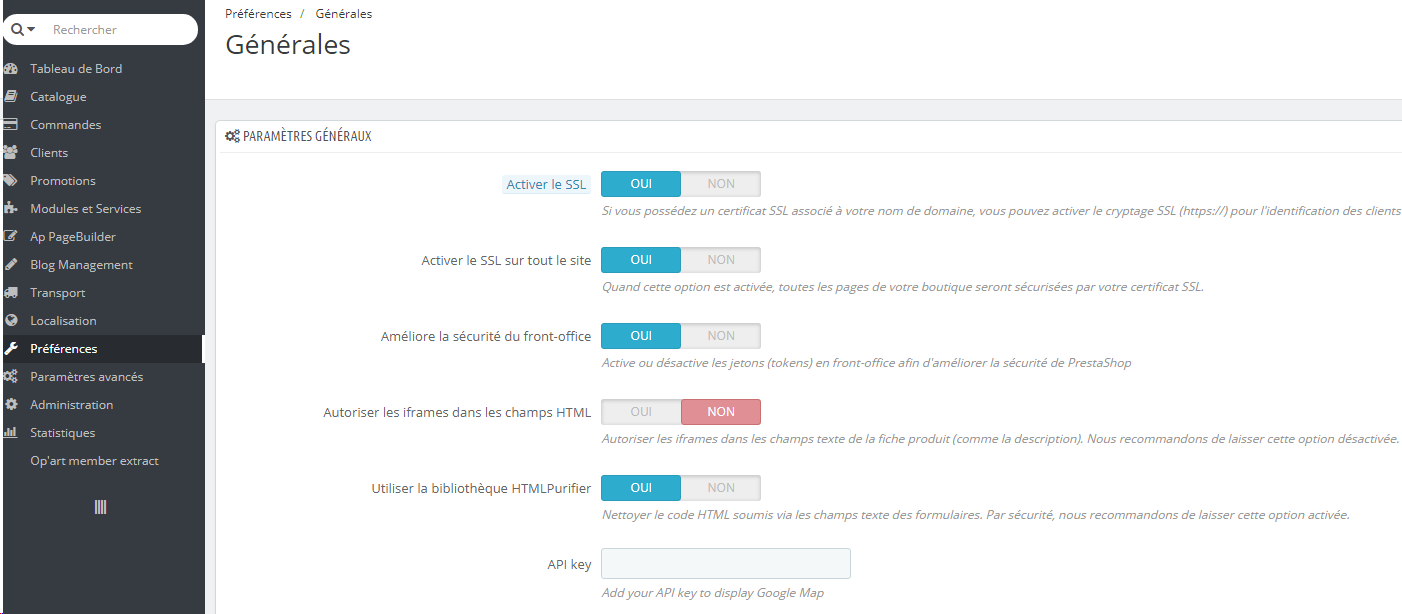Open the Clients menu entry
The height and width of the screenshot is (614, 1402).
coord(49,153)
